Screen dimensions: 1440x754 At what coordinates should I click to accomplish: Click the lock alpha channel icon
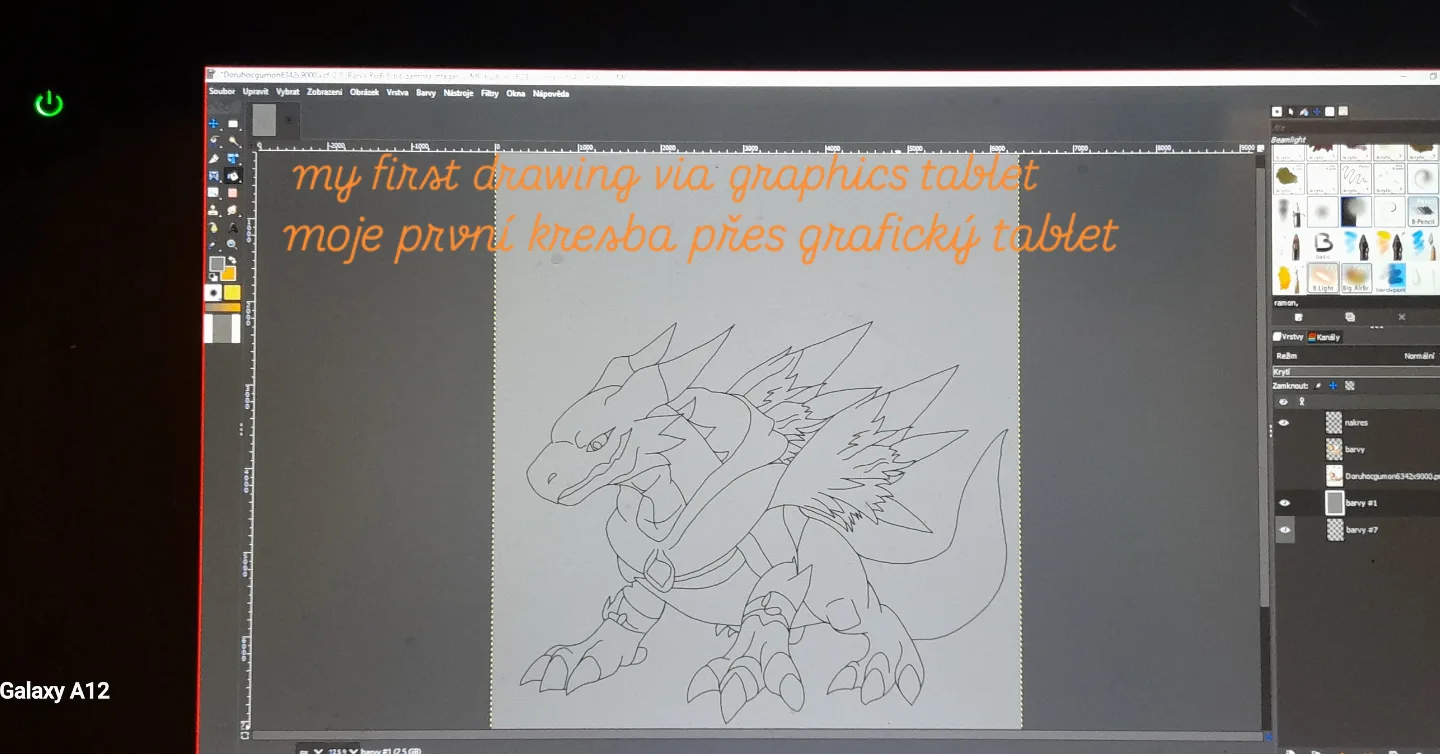pos(1349,385)
